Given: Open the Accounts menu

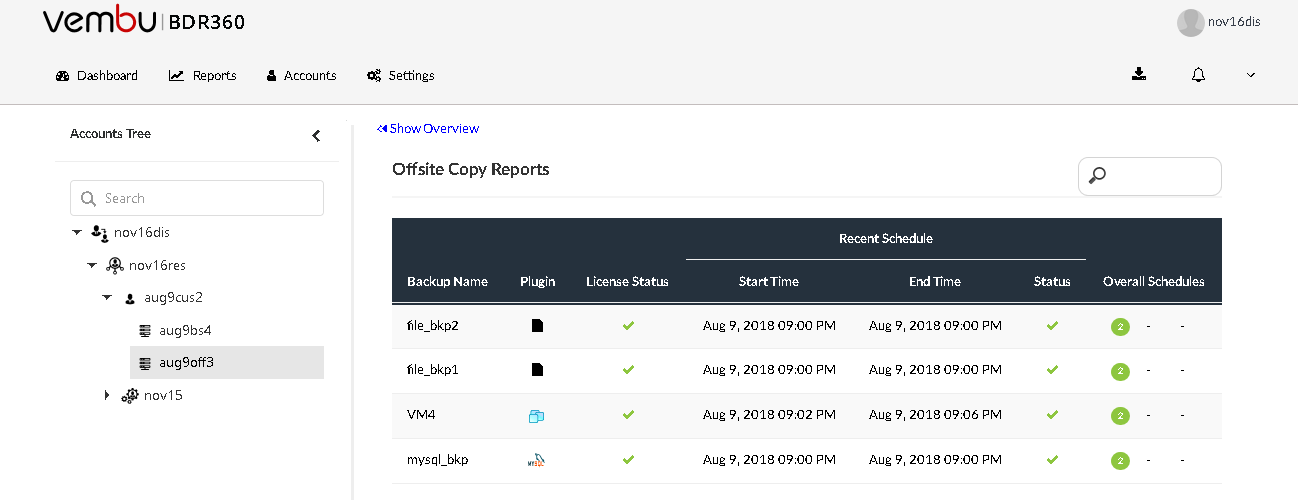Looking at the screenshot, I should click(x=301, y=75).
